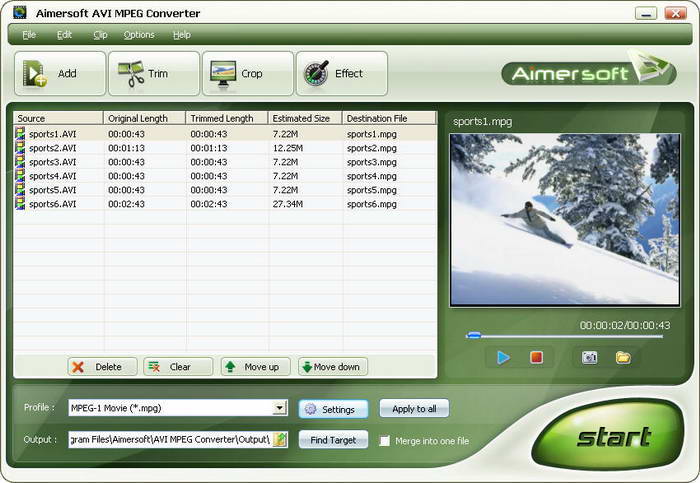The image size is (700, 483).
Task: Sort by Trimmed Length column header
Action: click(227, 118)
